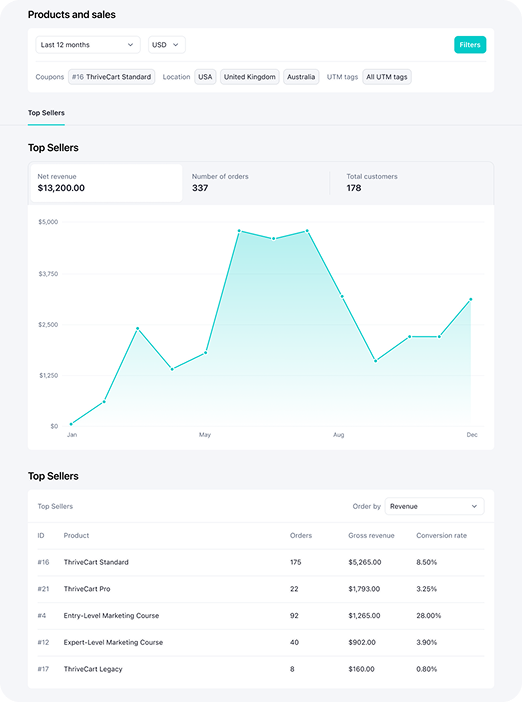The height and width of the screenshot is (702, 522).
Task: Click the ID column header
Action: [41, 535]
